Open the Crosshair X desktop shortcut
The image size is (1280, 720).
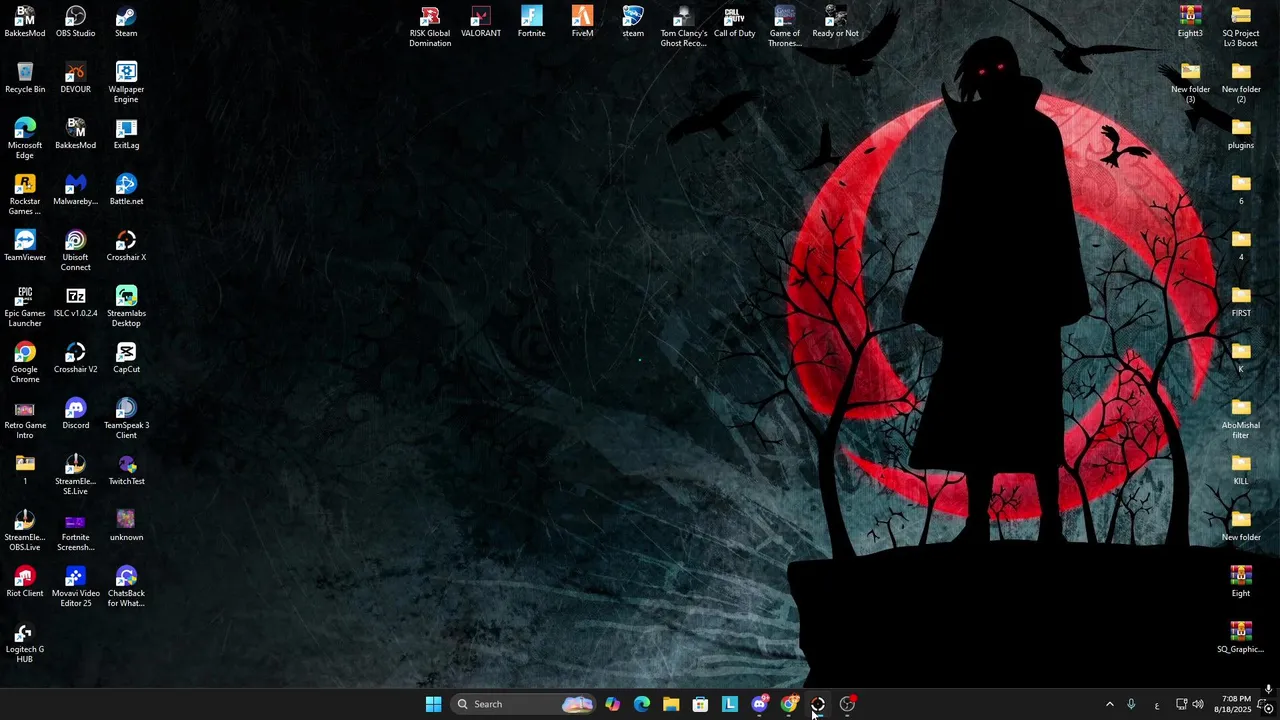[126, 246]
